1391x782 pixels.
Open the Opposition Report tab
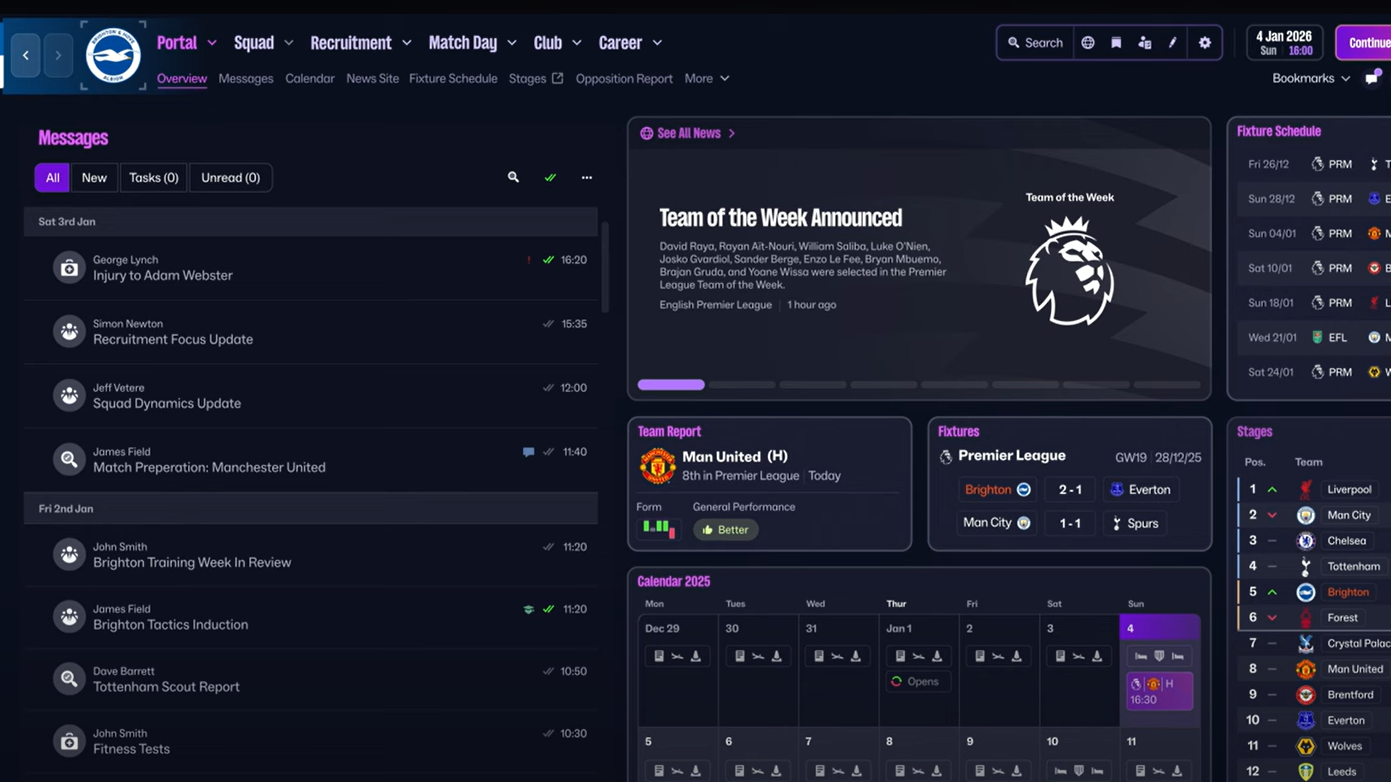(x=624, y=78)
